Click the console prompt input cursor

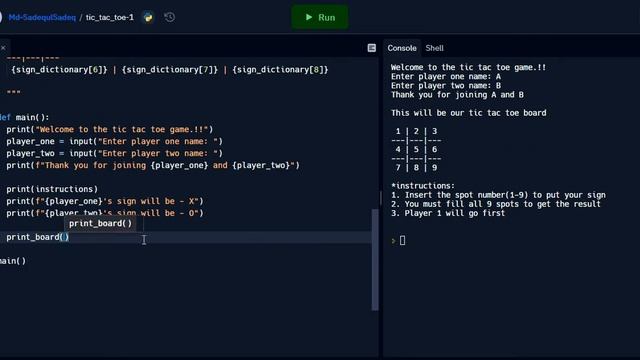(402, 240)
